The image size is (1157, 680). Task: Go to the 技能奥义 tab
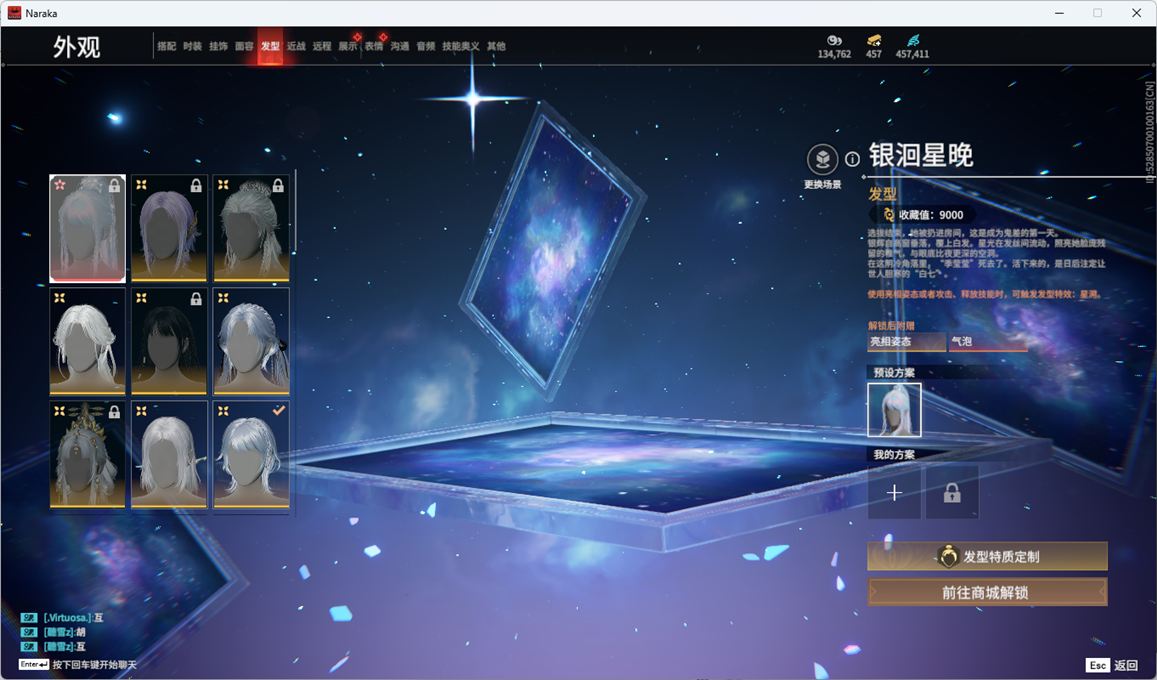point(460,46)
